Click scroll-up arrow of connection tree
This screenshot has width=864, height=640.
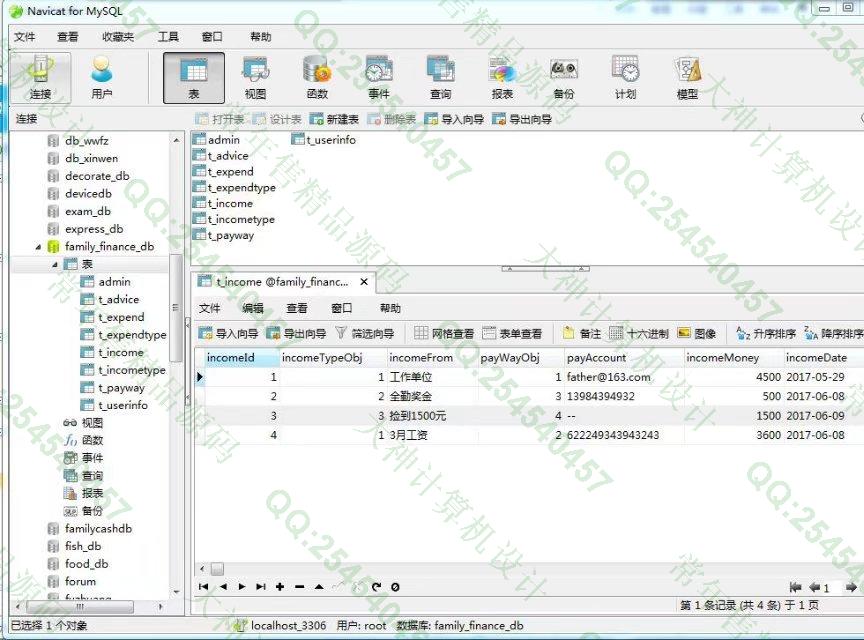176,141
